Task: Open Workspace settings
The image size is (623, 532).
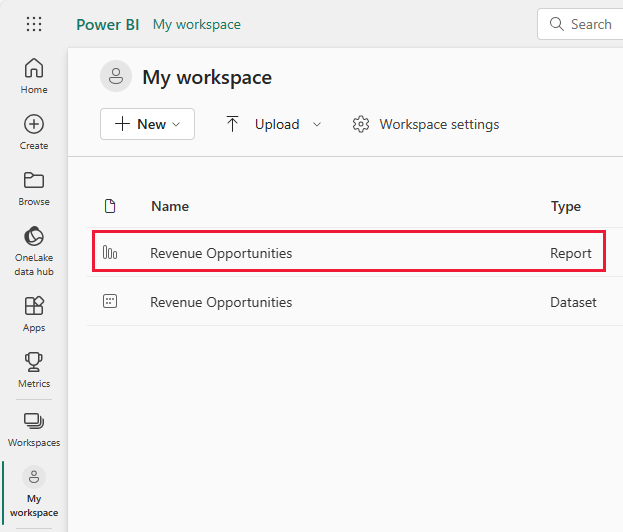Action: point(426,124)
